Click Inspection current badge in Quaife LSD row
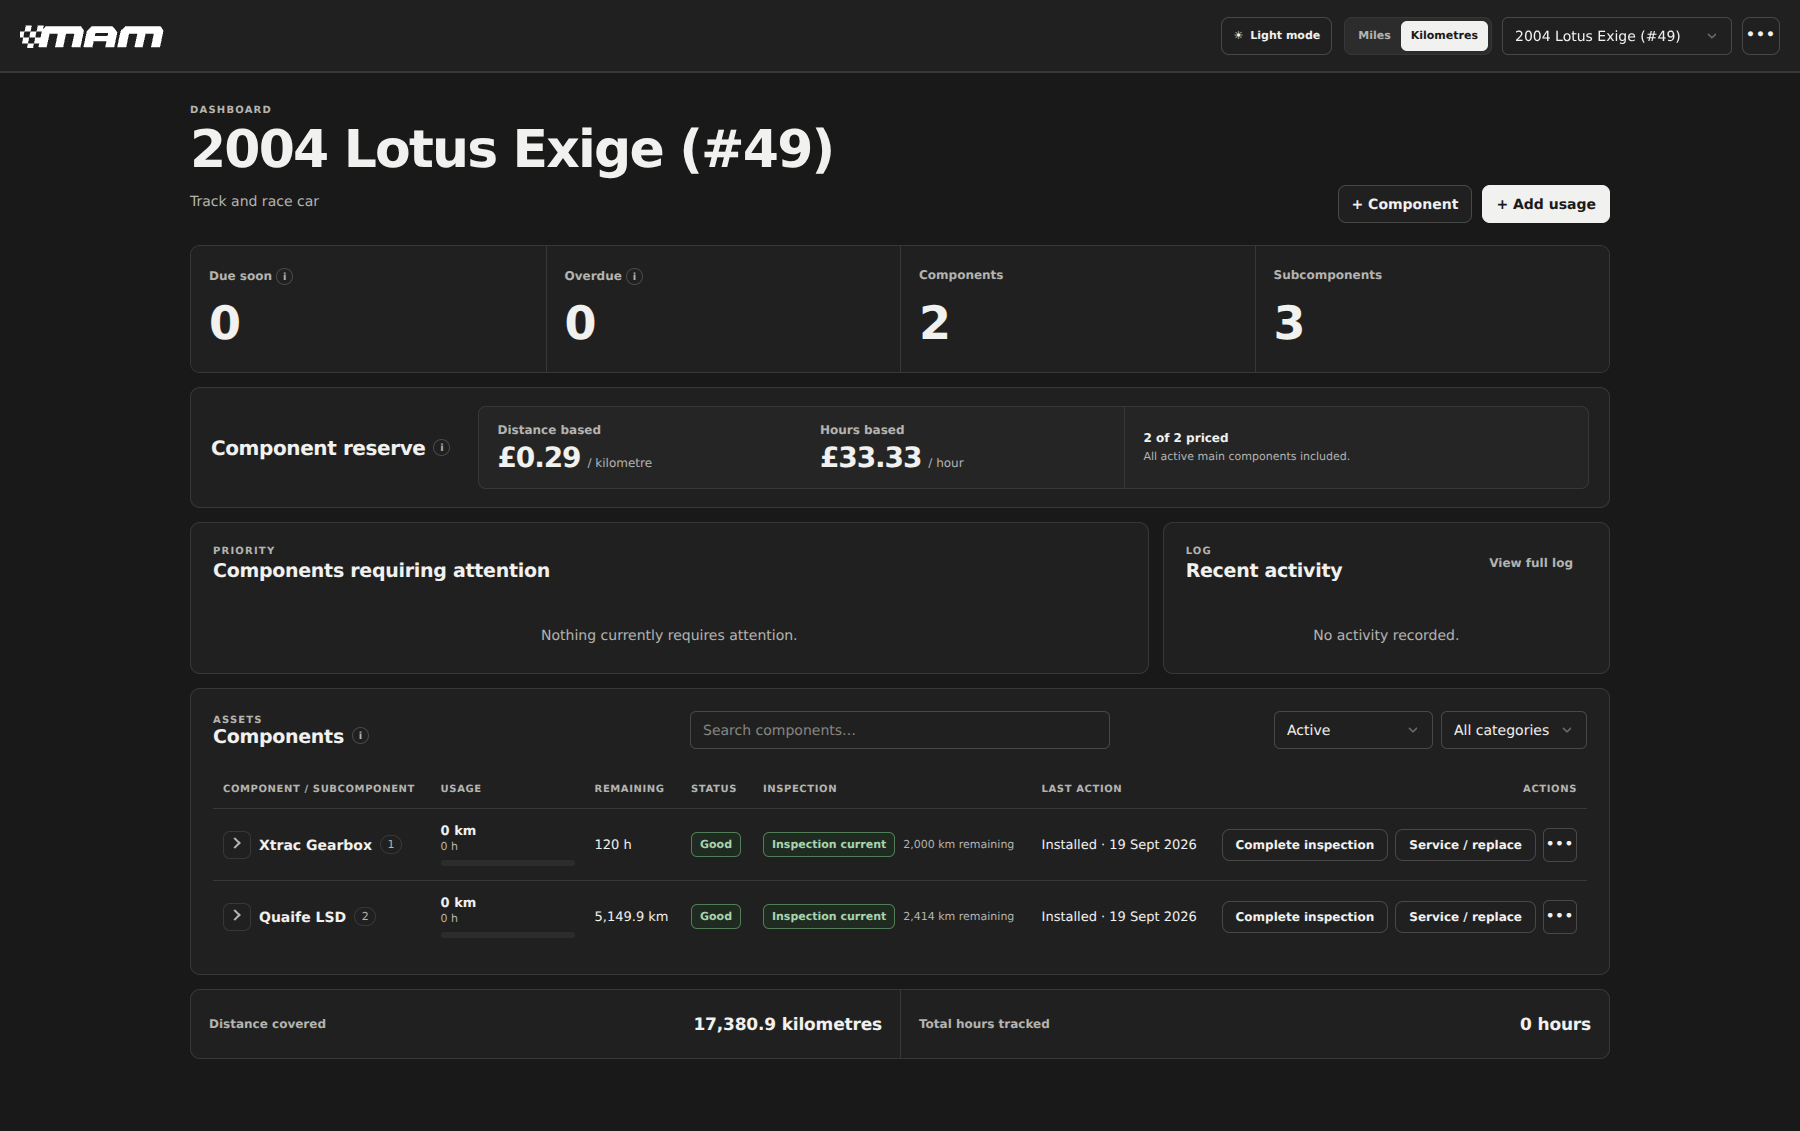 coord(828,917)
